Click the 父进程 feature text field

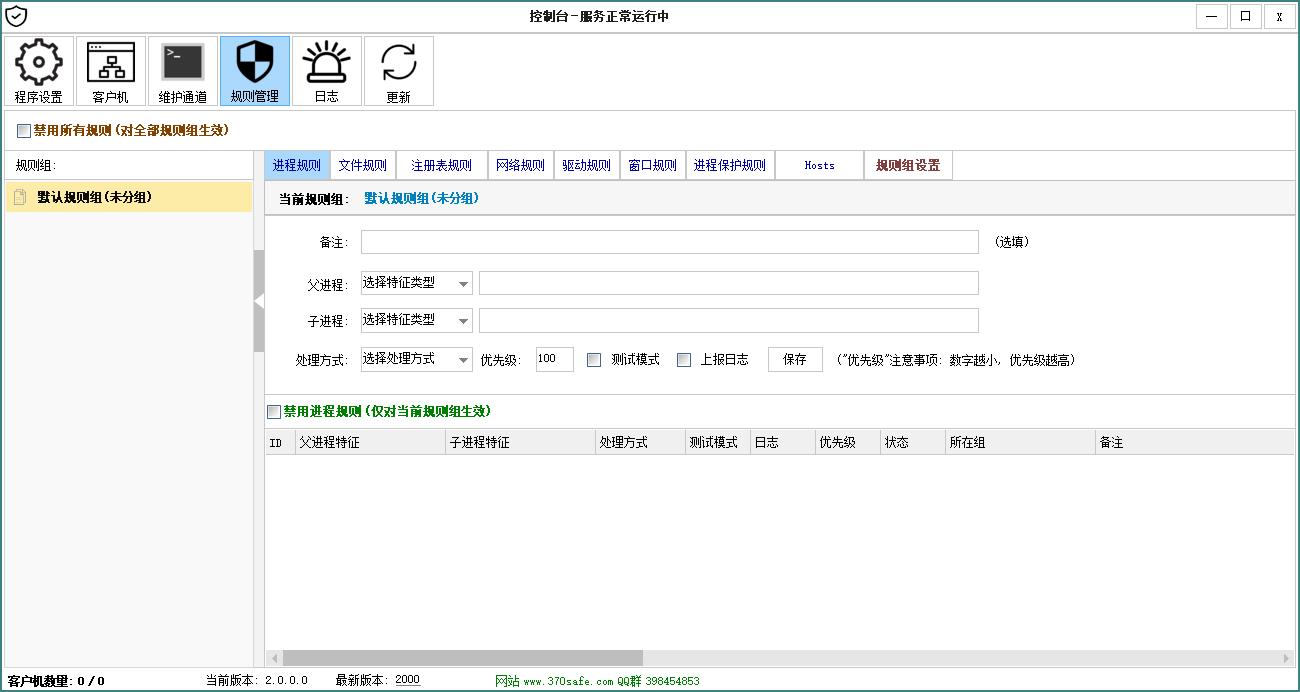tap(729, 283)
